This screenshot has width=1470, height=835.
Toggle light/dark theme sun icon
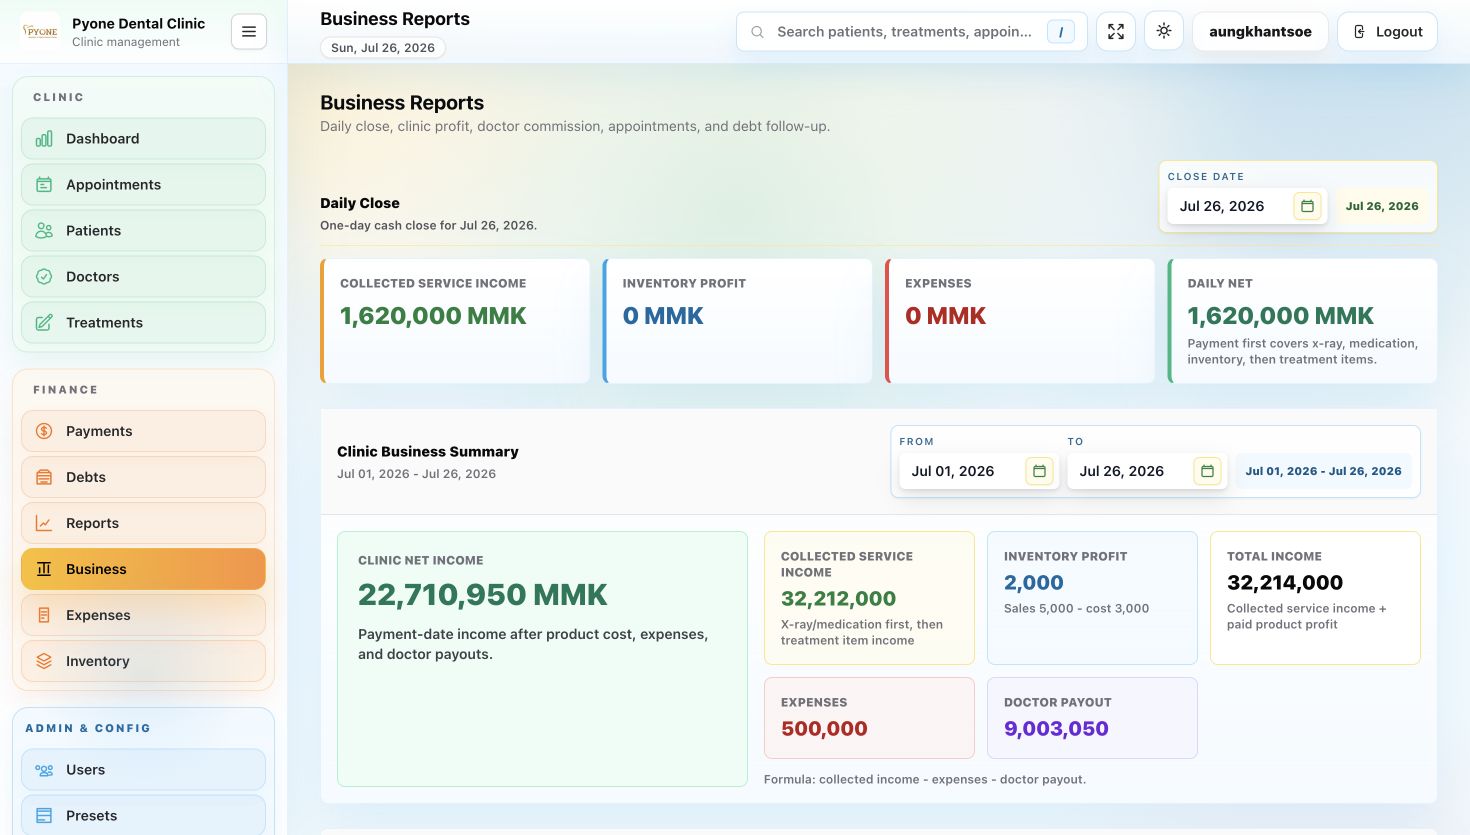pos(1164,31)
